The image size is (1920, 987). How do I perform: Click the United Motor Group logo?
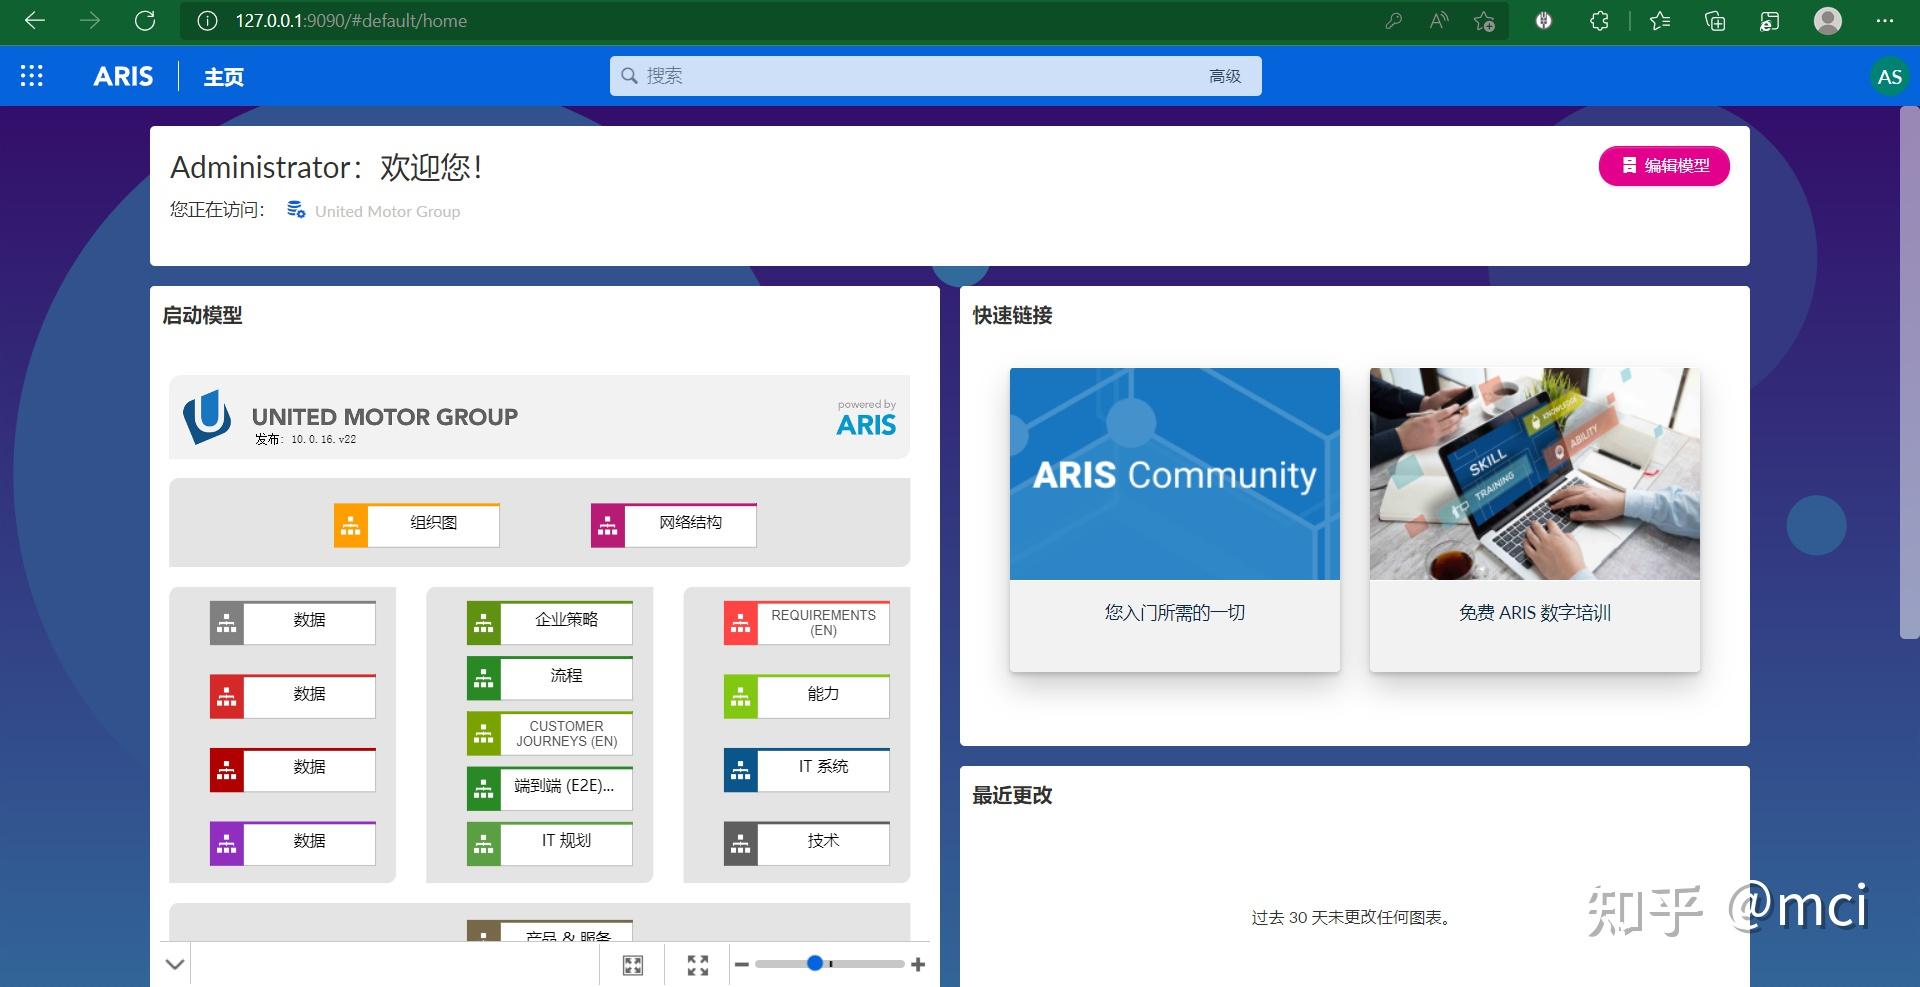pyautogui.click(x=207, y=417)
